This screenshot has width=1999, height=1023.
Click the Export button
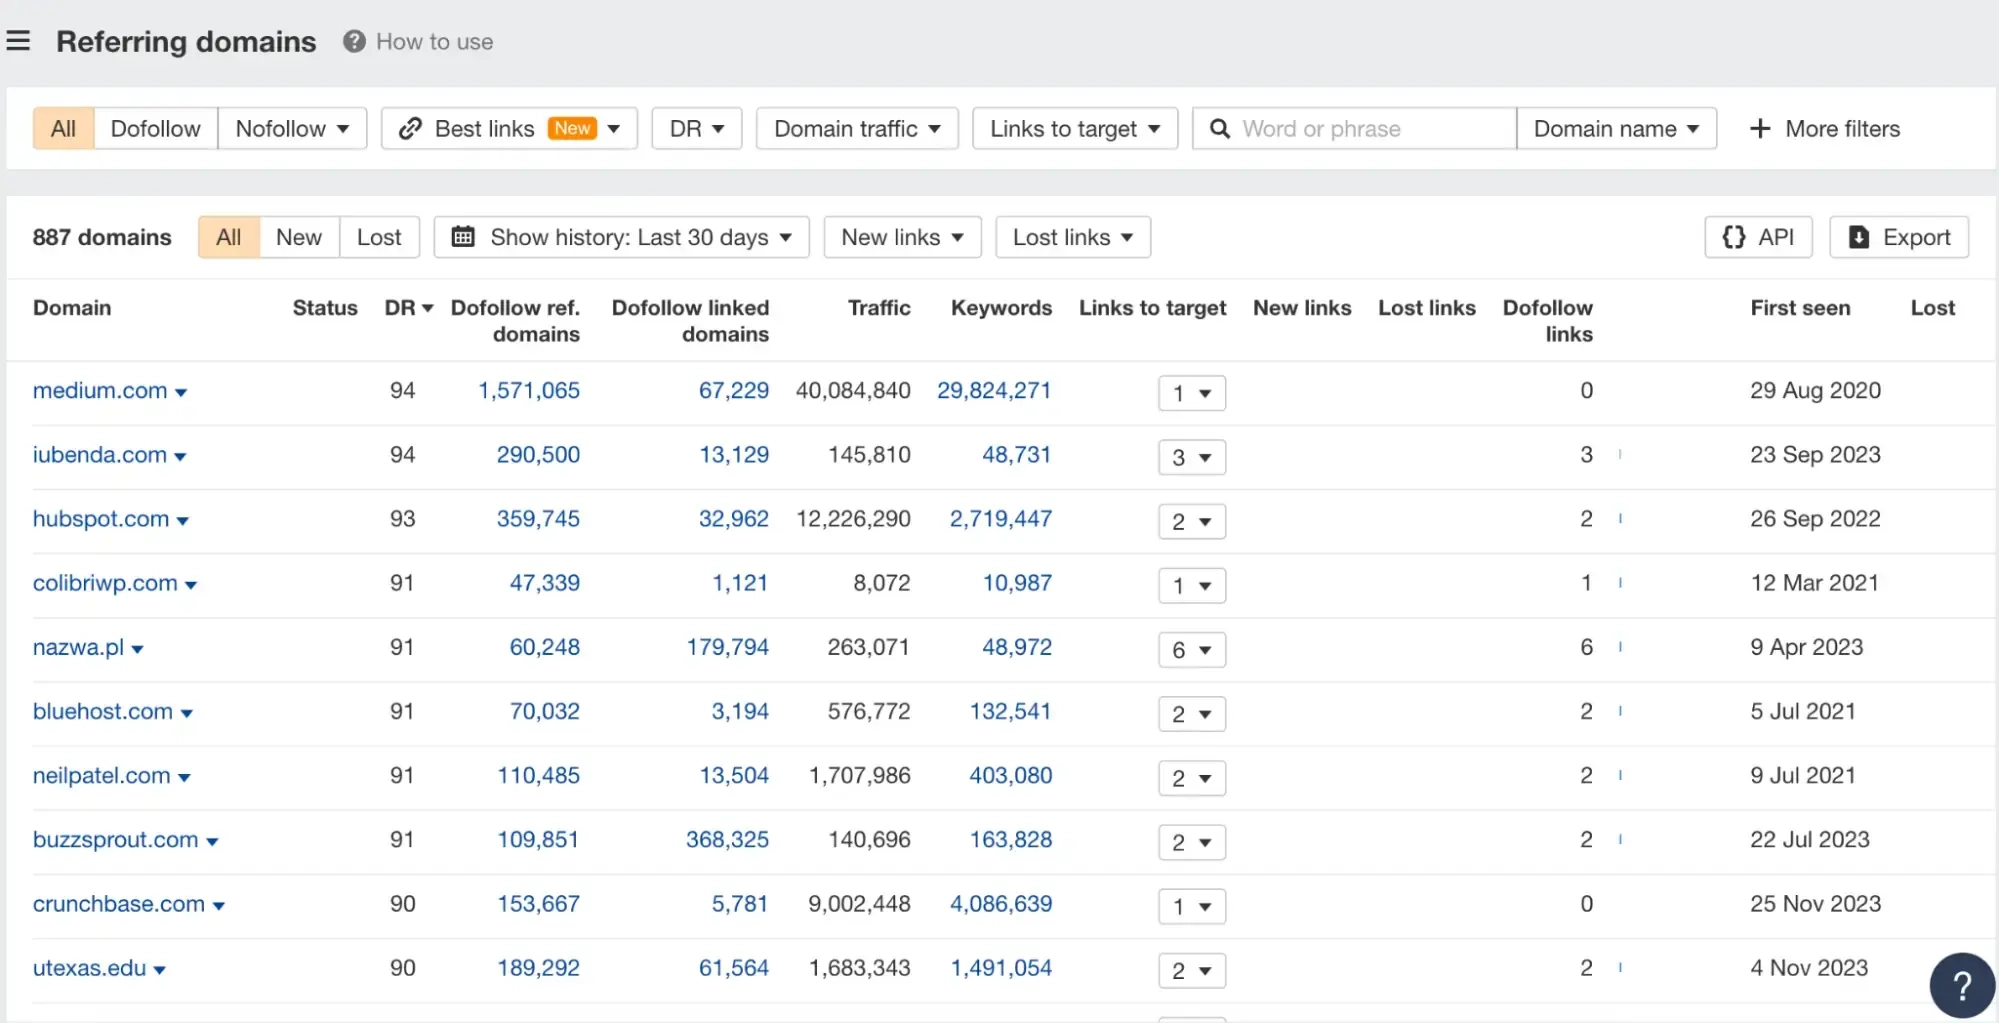point(1898,237)
